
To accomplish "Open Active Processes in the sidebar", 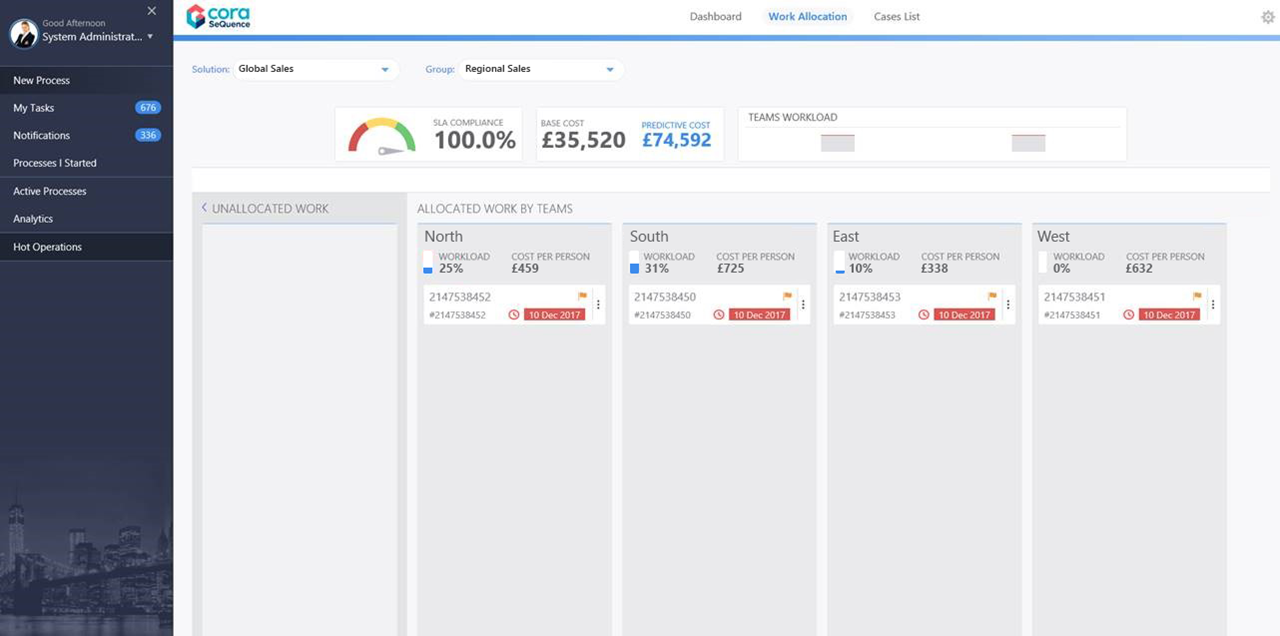I will click(86, 191).
